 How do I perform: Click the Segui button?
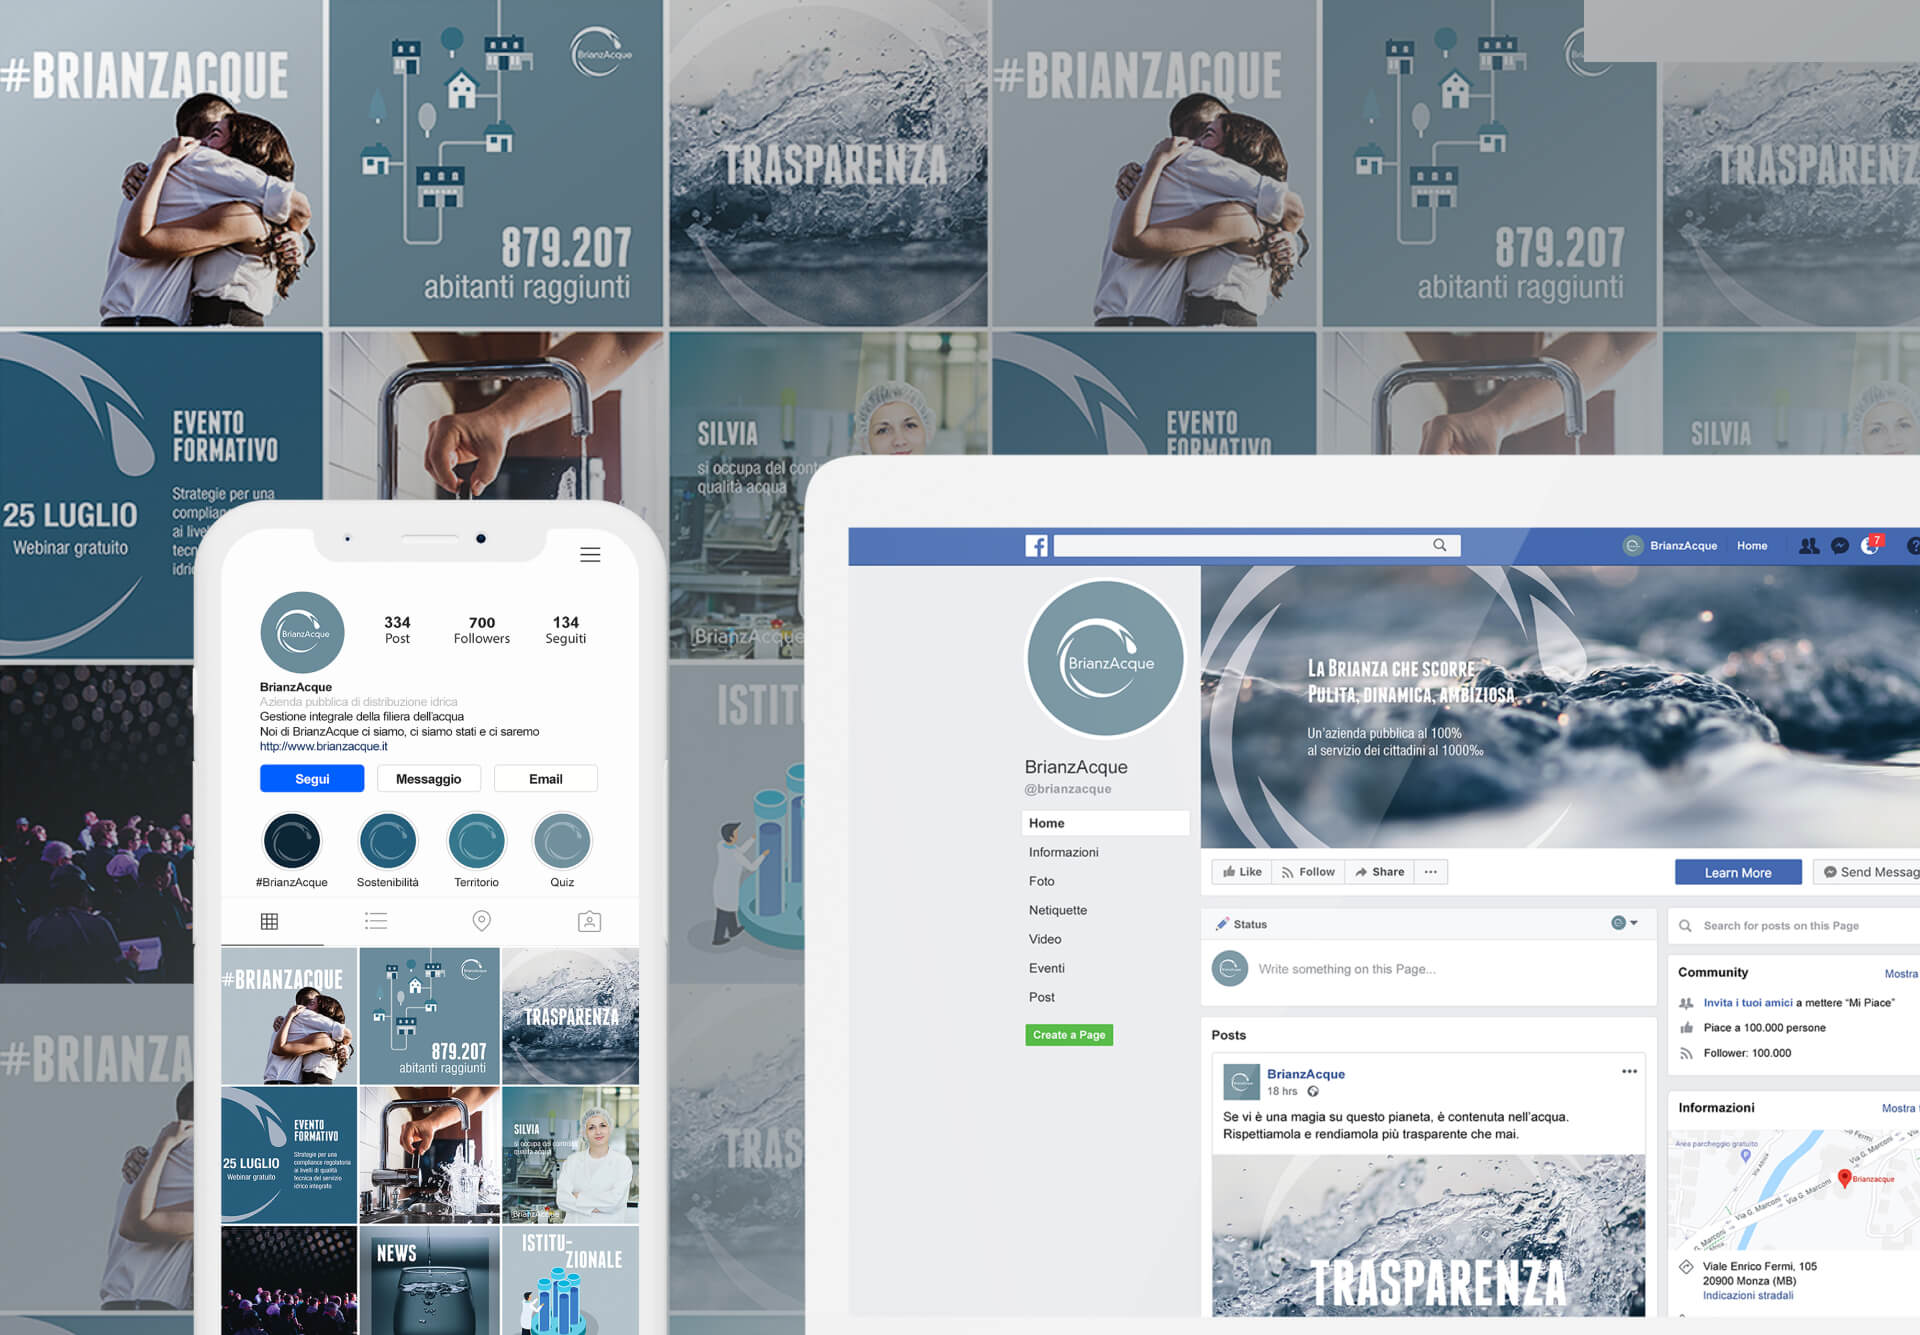[x=312, y=779]
